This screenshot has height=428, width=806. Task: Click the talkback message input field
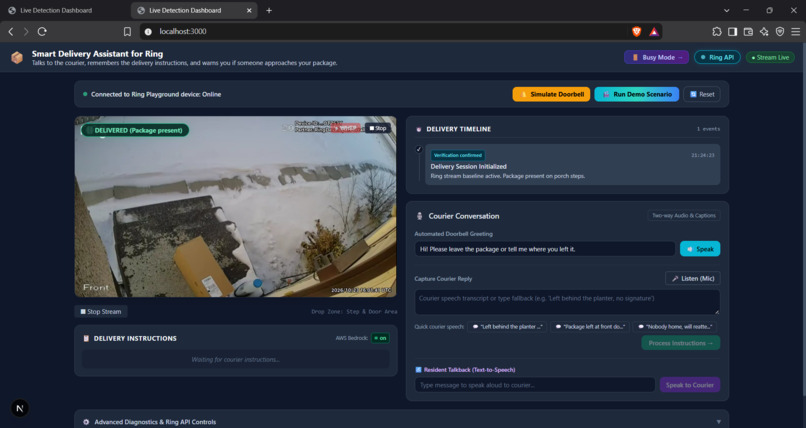click(535, 385)
